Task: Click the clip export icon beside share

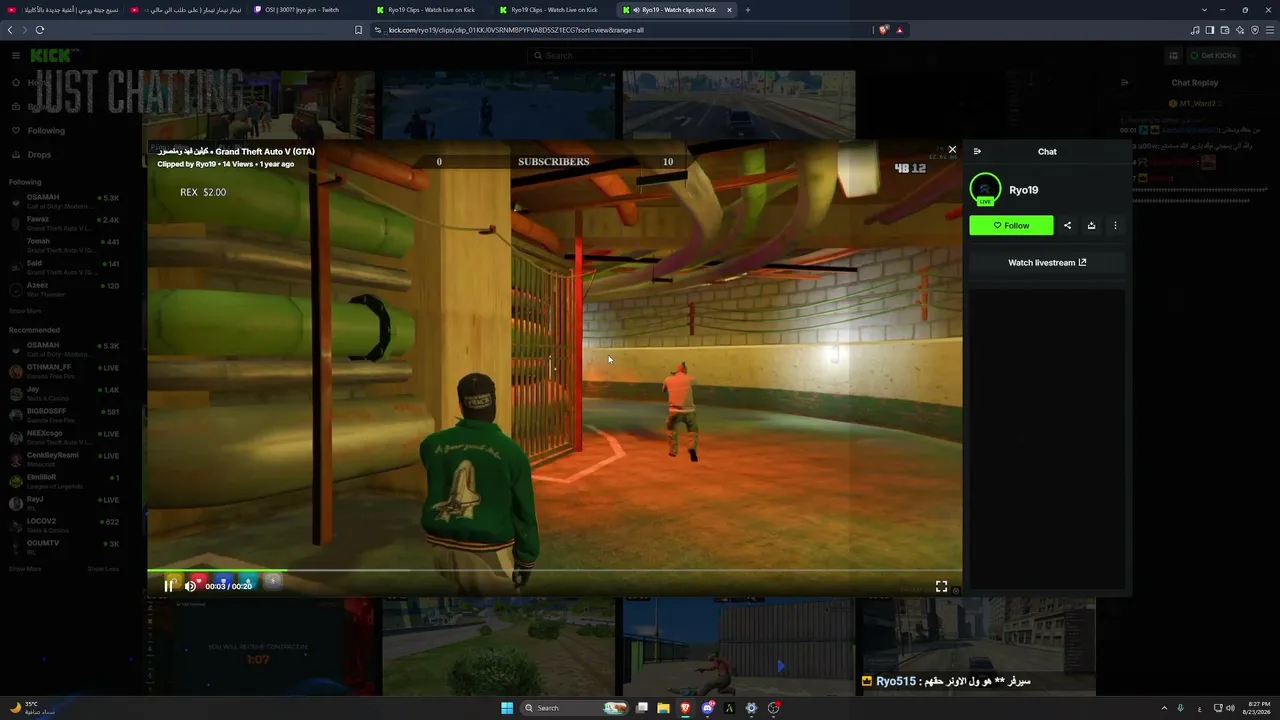Action: pyautogui.click(x=1091, y=226)
